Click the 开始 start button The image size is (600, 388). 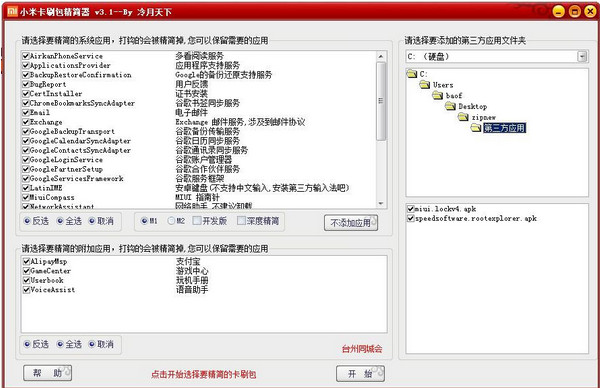[x=360, y=373]
